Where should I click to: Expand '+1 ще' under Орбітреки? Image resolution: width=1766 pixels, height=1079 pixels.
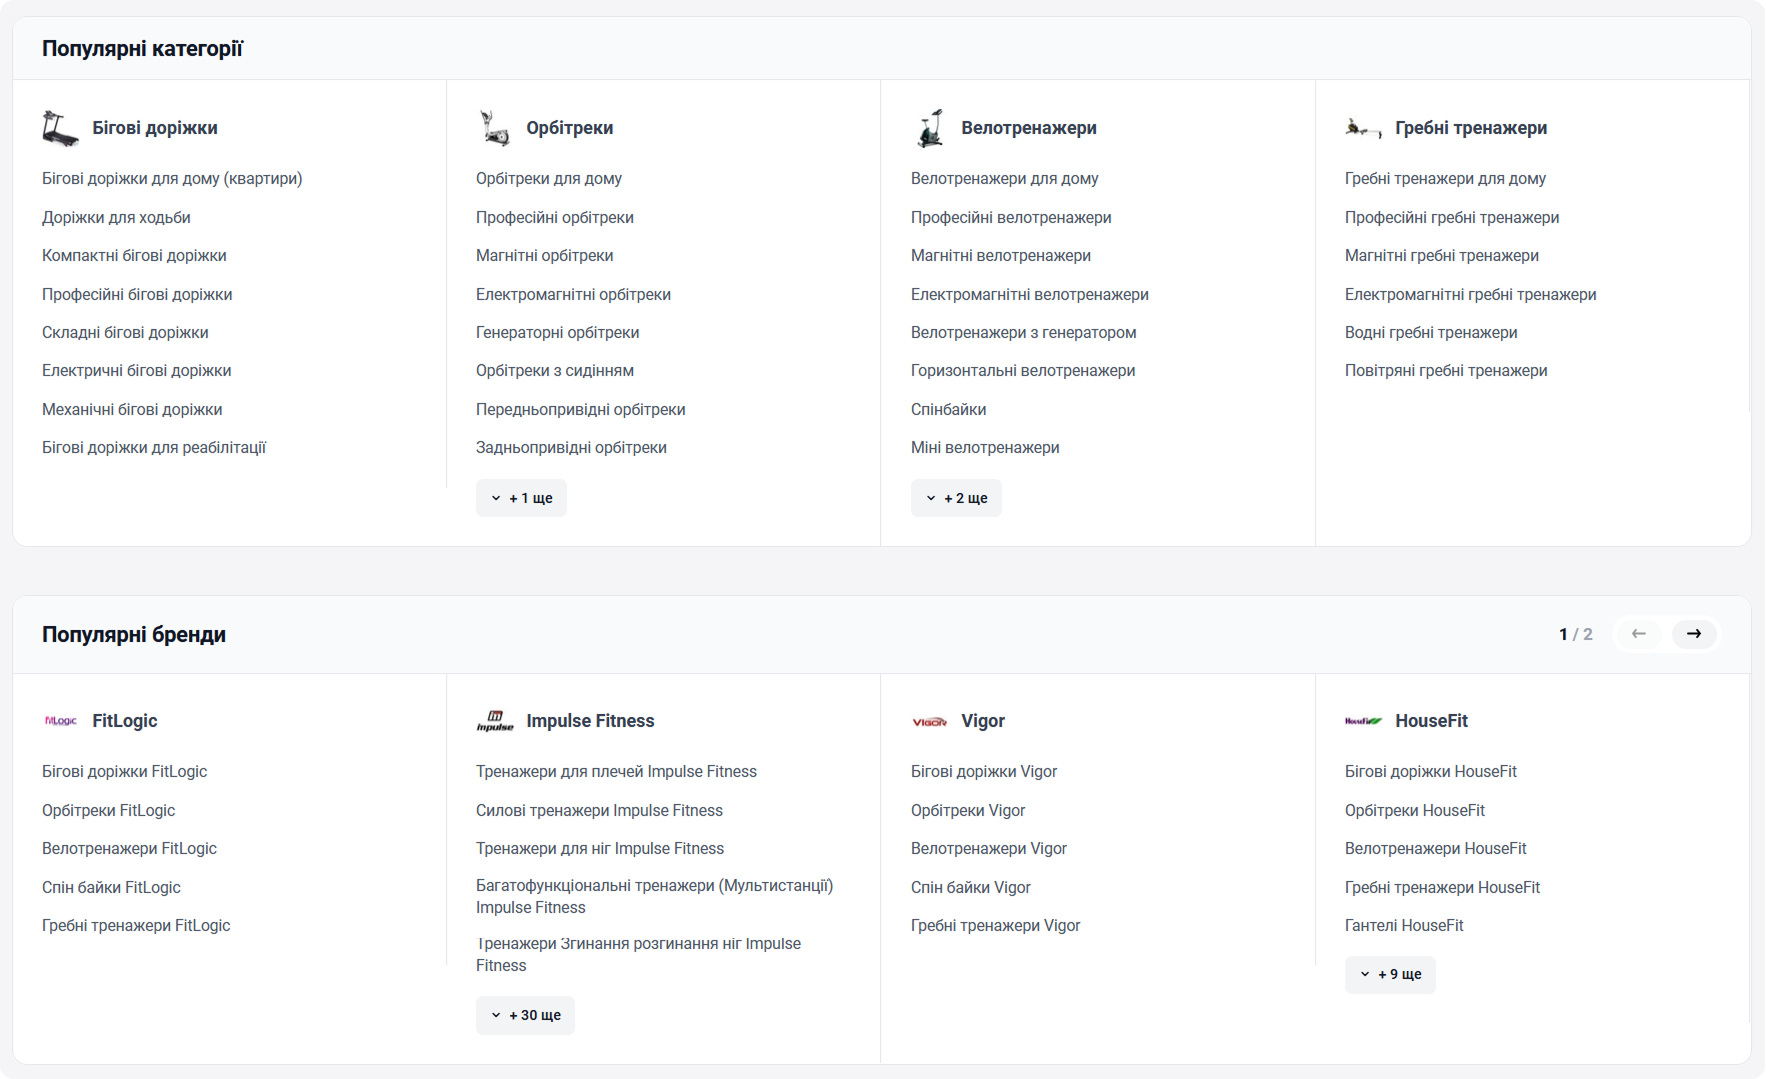(x=521, y=498)
